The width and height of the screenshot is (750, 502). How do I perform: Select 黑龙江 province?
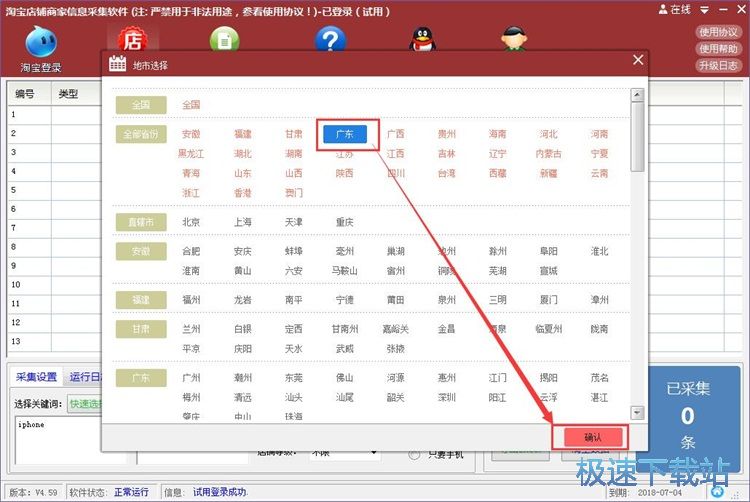pyautogui.click(x=191, y=154)
